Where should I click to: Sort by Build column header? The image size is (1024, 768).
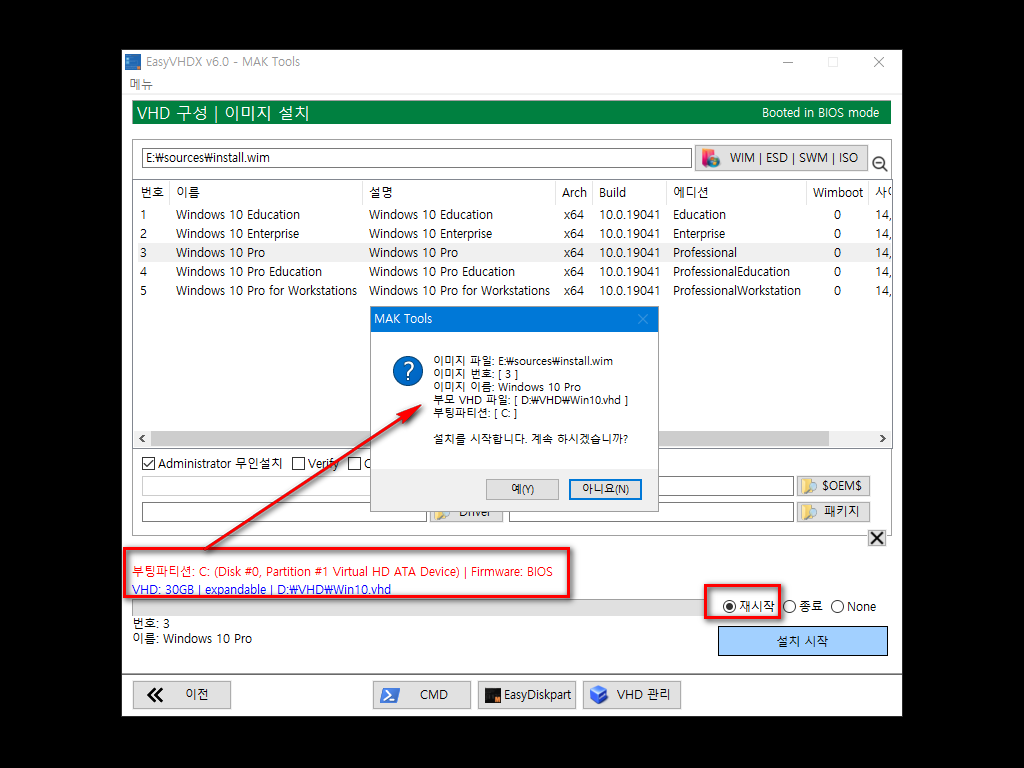tap(630, 193)
